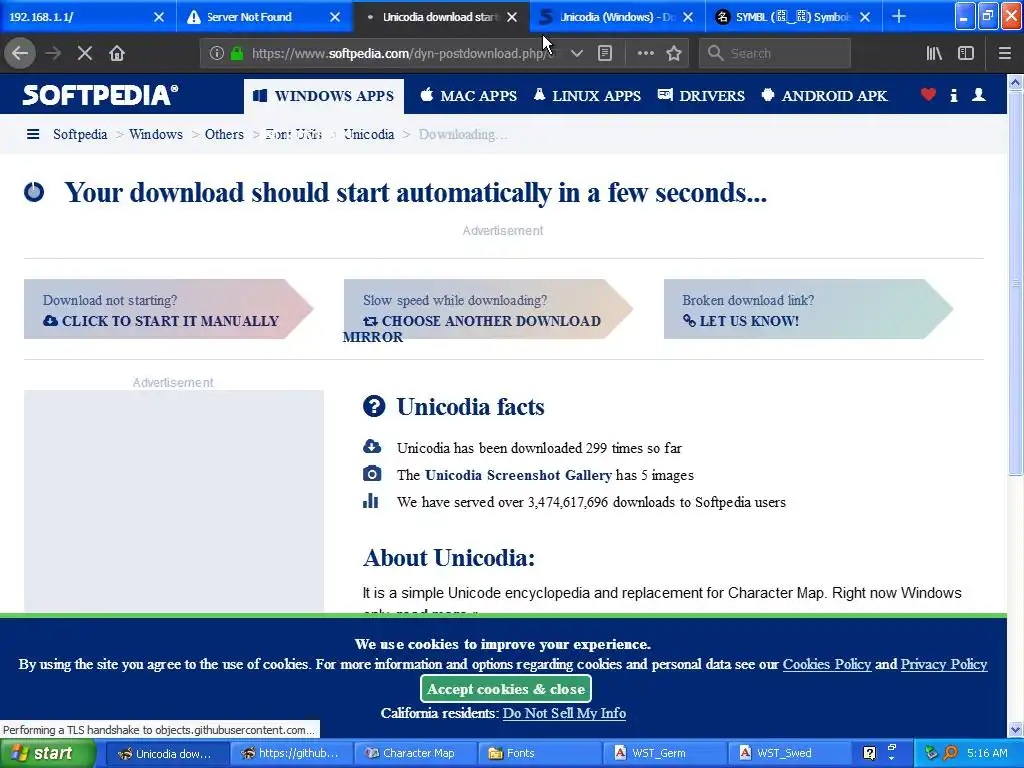
Task: Open the address bar history dropdown arrow
Action: [577, 53]
